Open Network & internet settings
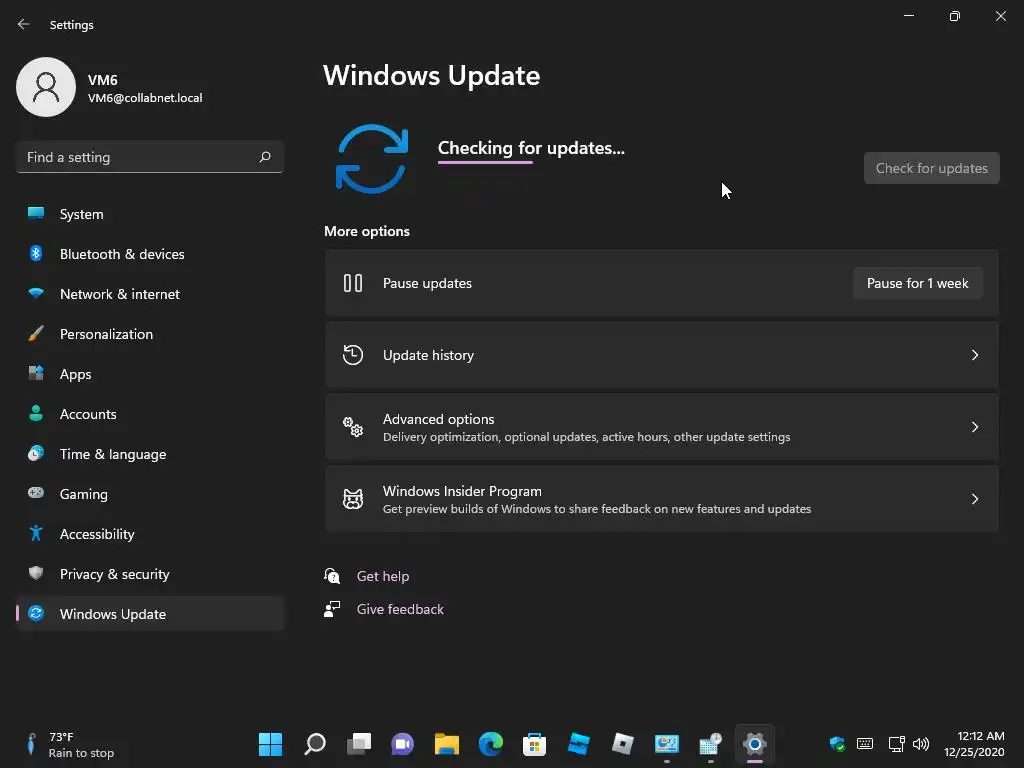The width and height of the screenshot is (1024, 768). coord(150,294)
